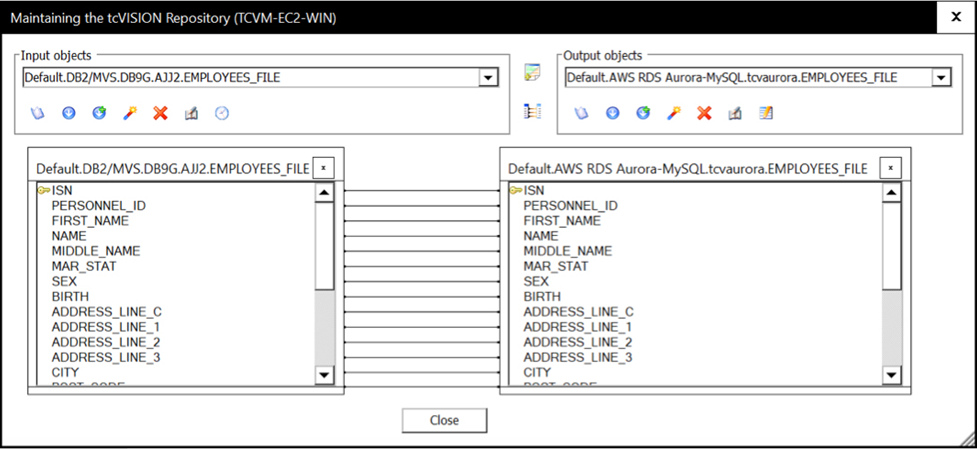Click the documents icon under Input objects
This screenshot has width=977, height=449.
click(38, 113)
